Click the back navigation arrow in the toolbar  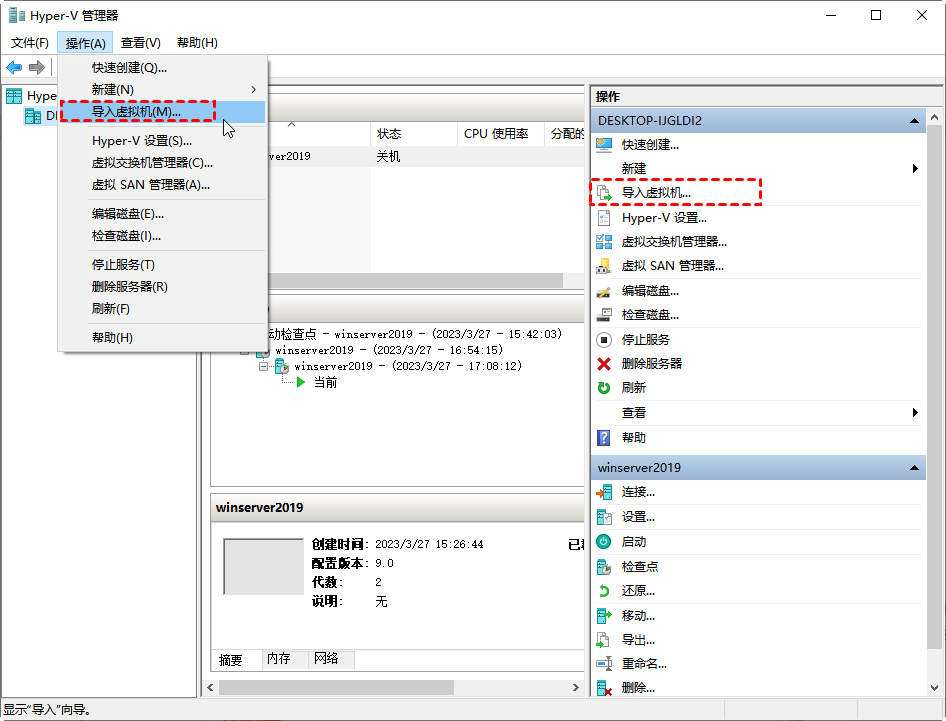pos(16,68)
